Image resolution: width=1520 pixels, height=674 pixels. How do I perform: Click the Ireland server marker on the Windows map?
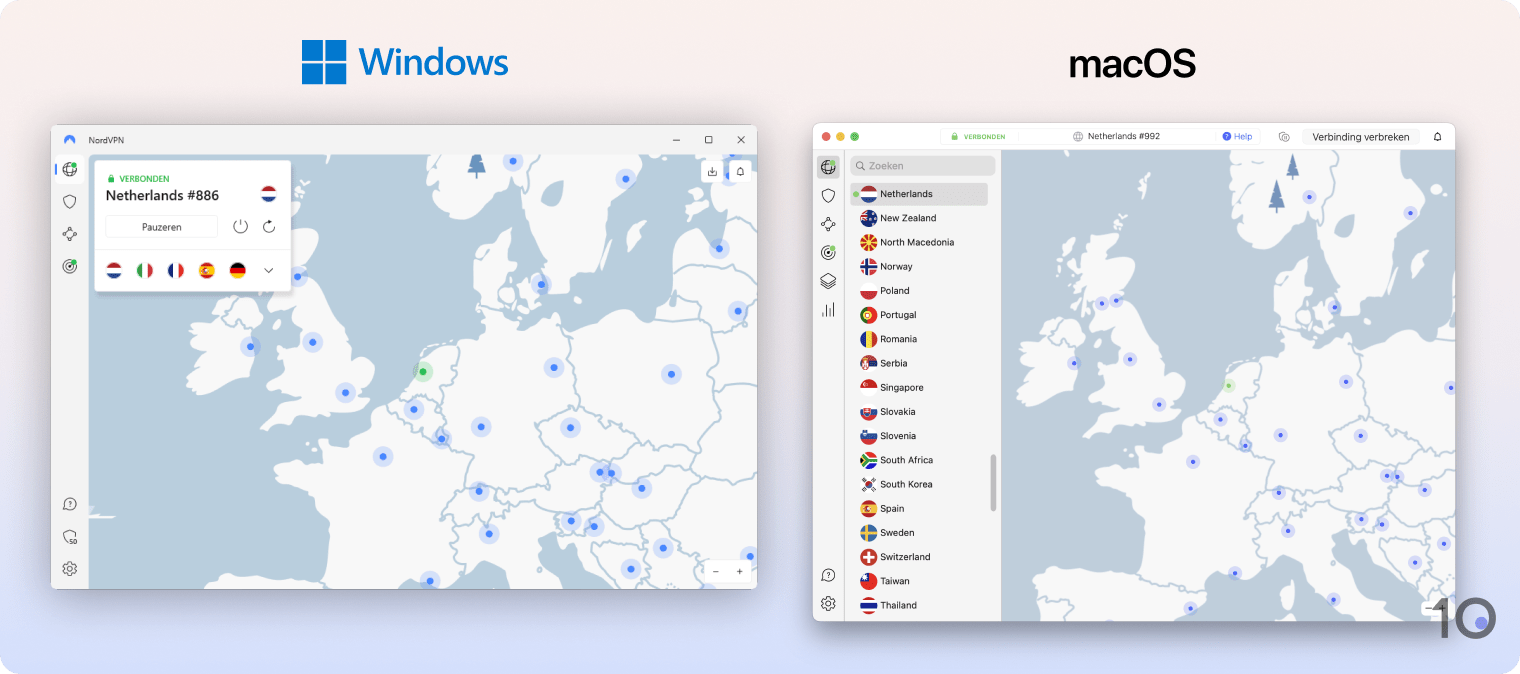point(250,347)
